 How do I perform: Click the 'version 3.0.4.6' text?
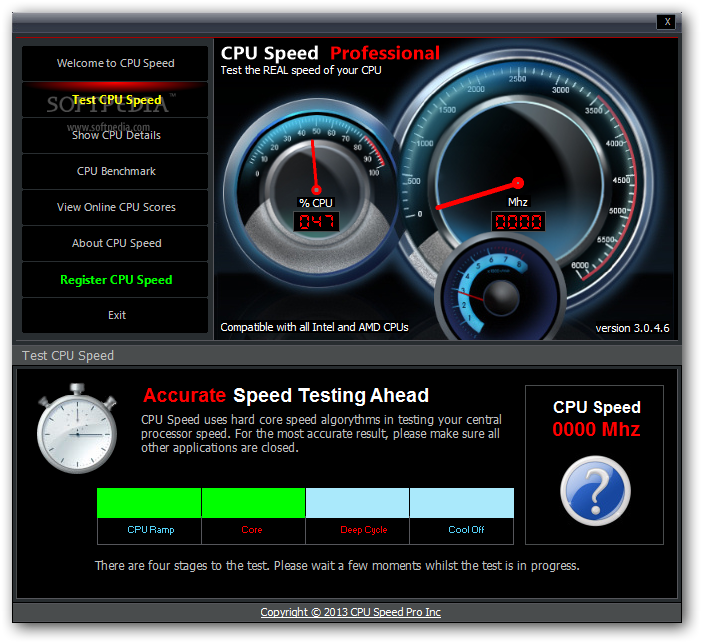[632, 328]
